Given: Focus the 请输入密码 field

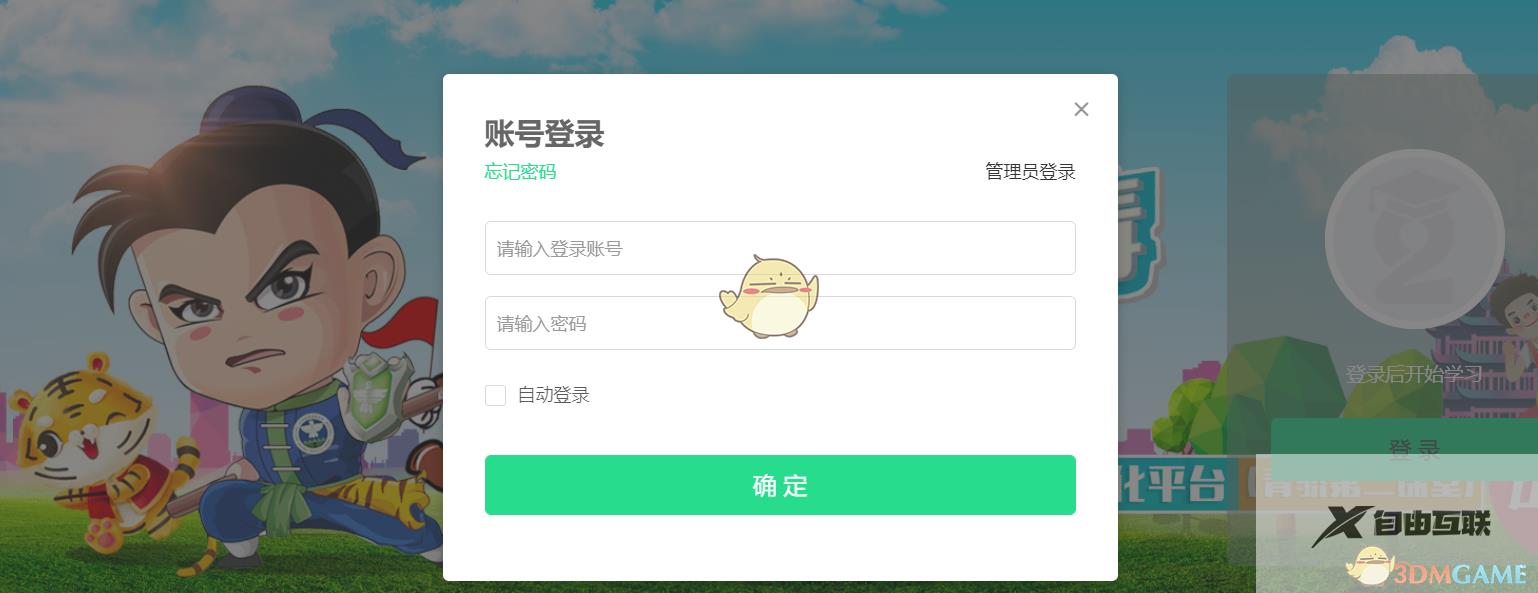Looking at the screenshot, I should click(780, 323).
